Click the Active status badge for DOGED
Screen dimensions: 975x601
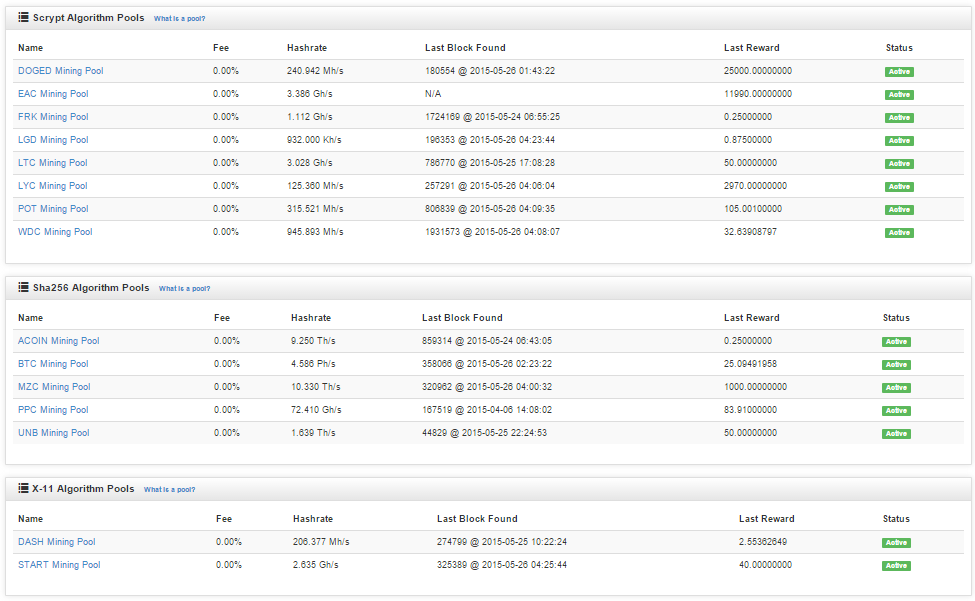click(x=898, y=72)
